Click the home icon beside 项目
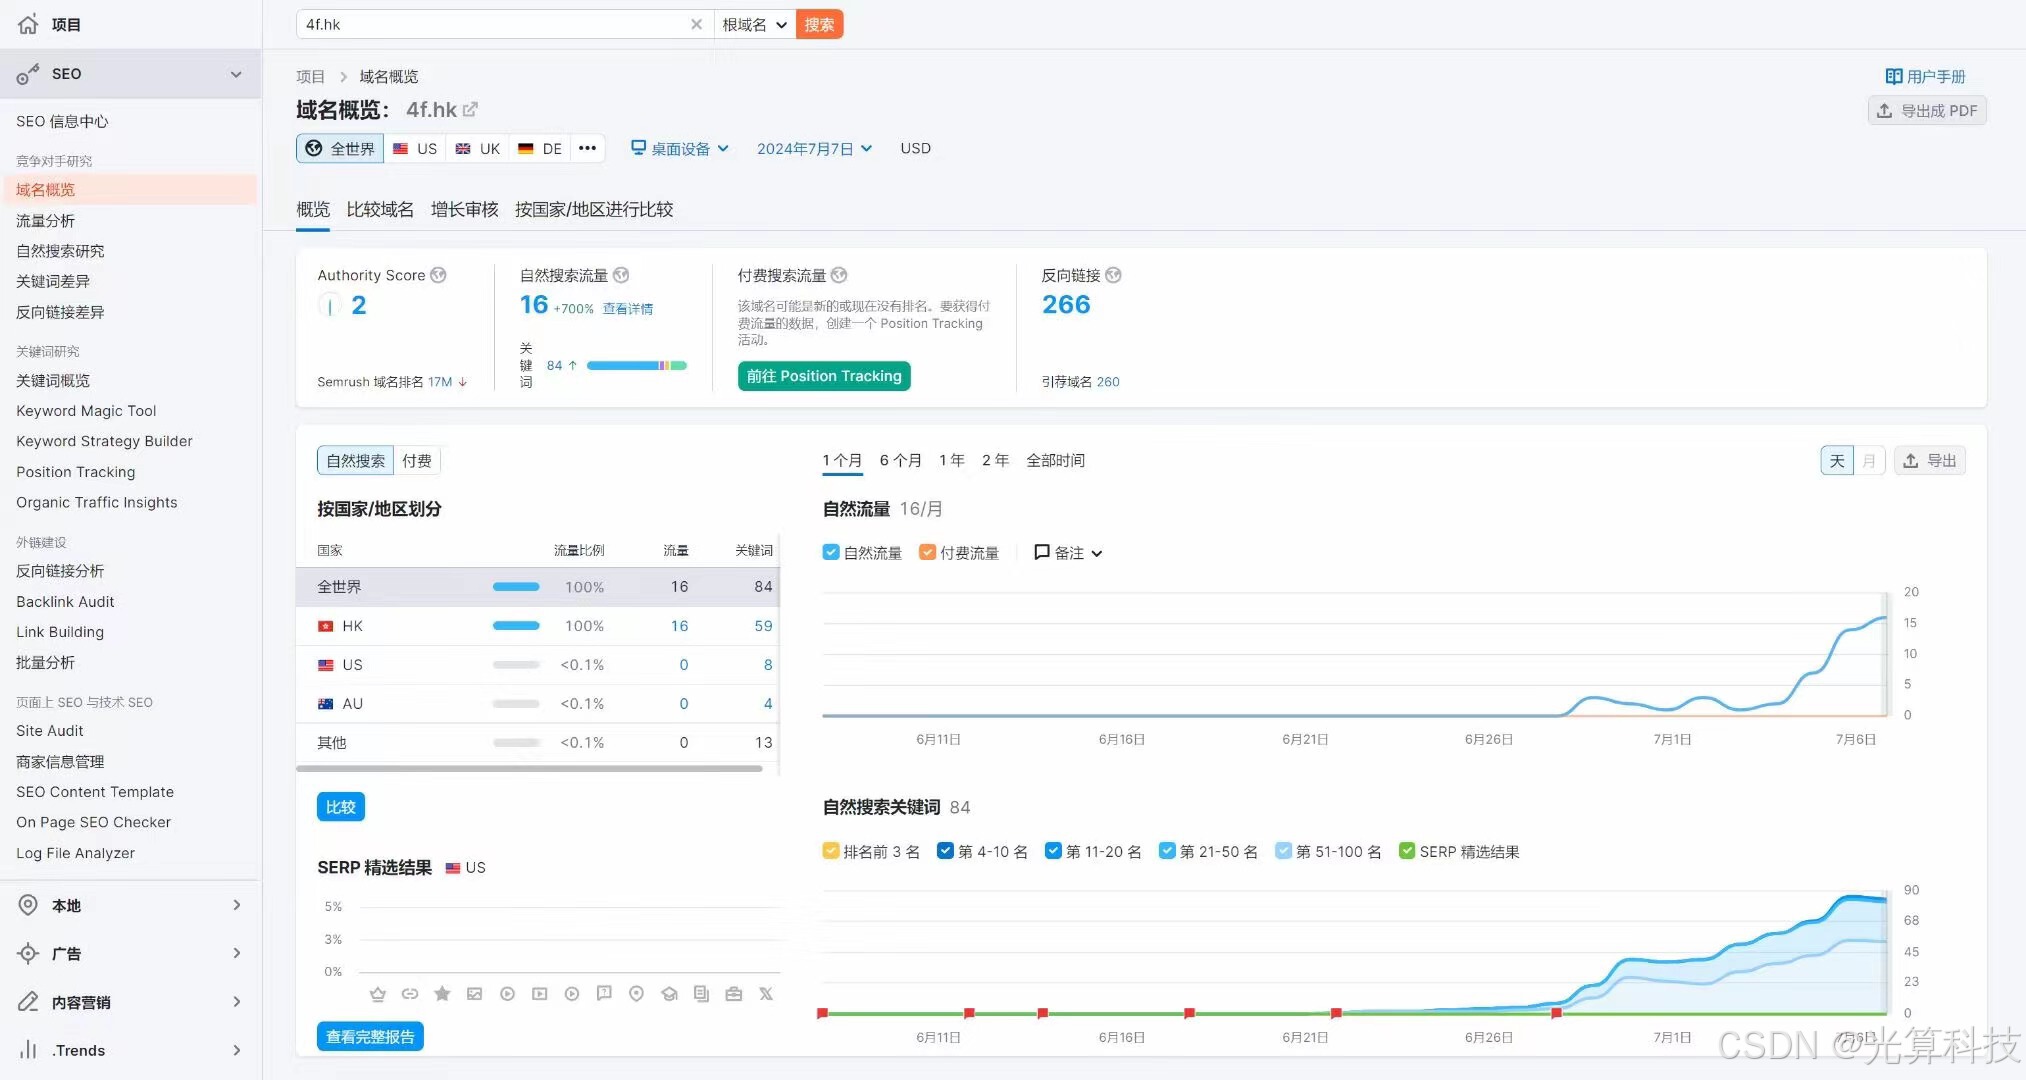 point(28,24)
